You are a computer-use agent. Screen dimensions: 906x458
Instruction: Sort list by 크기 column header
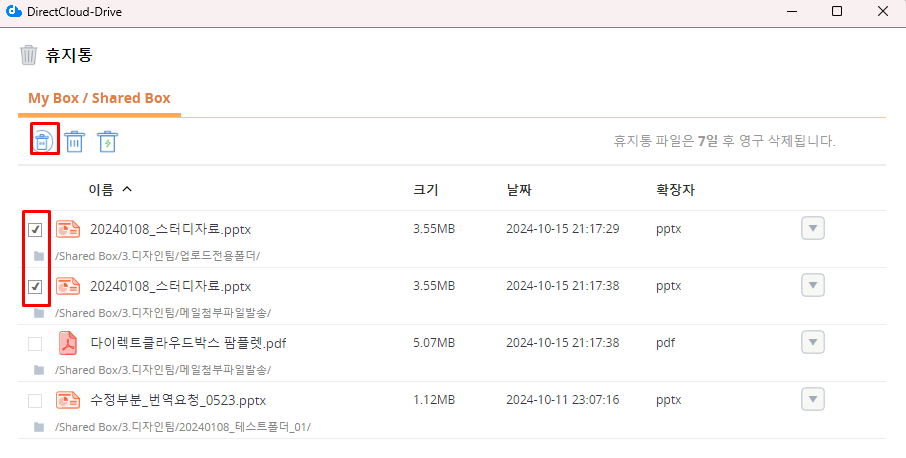pyautogui.click(x=425, y=190)
